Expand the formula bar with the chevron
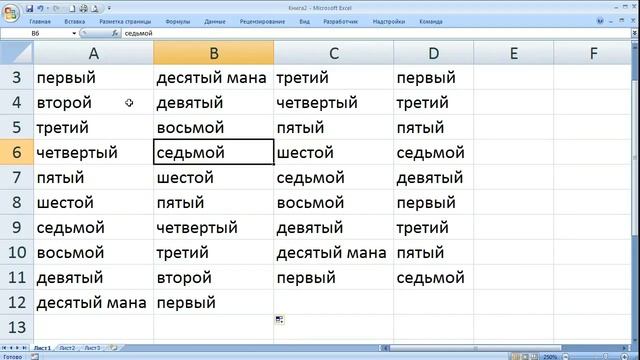Image resolution: width=640 pixels, height=360 pixels. click(x=635, y=33)
